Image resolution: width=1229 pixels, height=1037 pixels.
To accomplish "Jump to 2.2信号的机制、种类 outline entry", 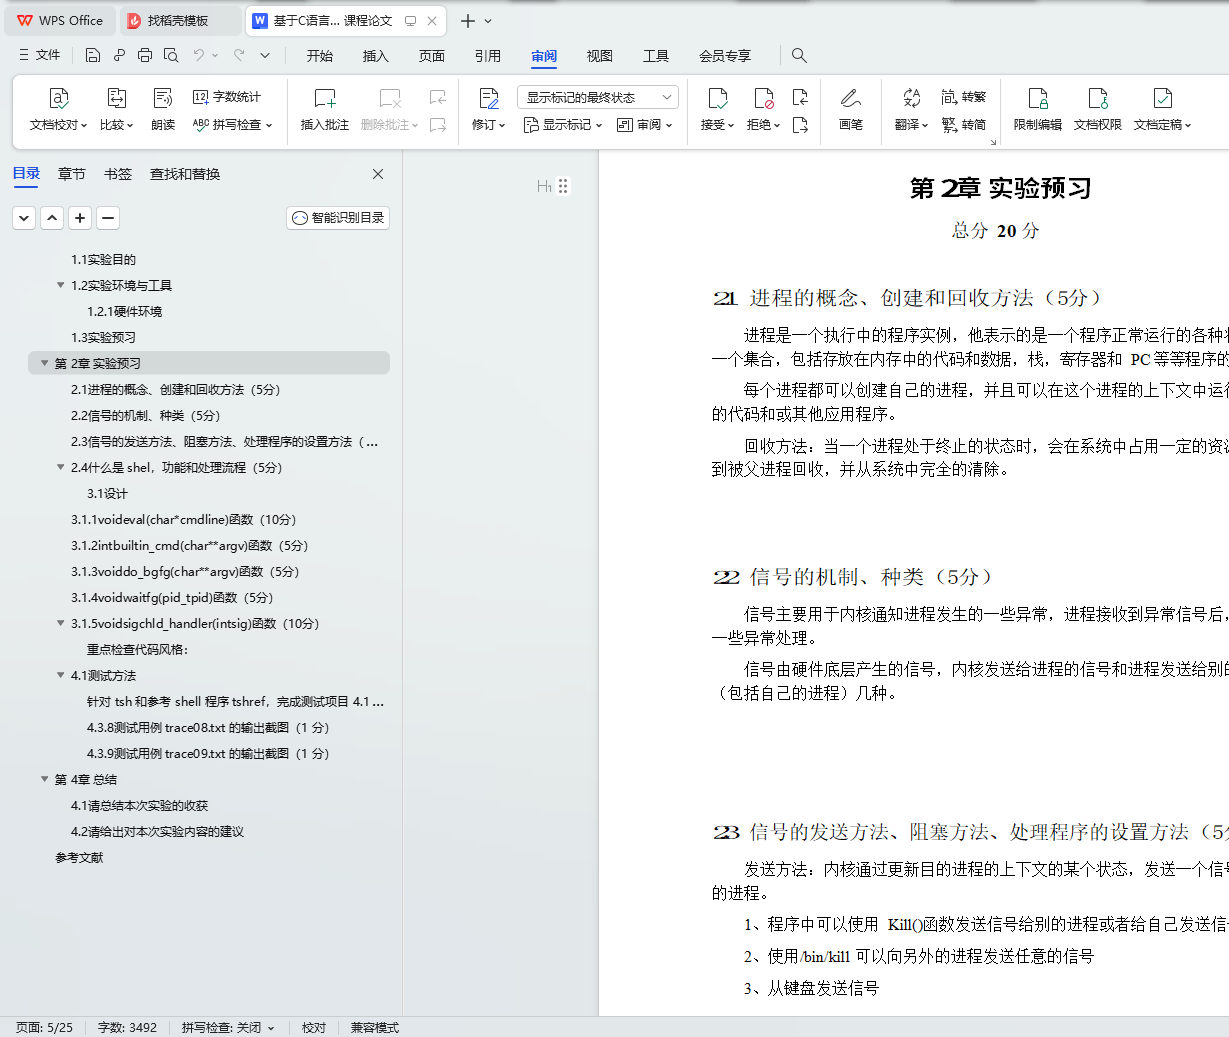I will (x=145, y=415).
